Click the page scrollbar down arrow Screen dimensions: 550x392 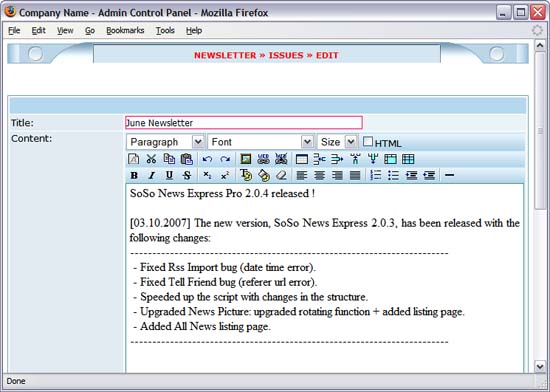point(540,366)
